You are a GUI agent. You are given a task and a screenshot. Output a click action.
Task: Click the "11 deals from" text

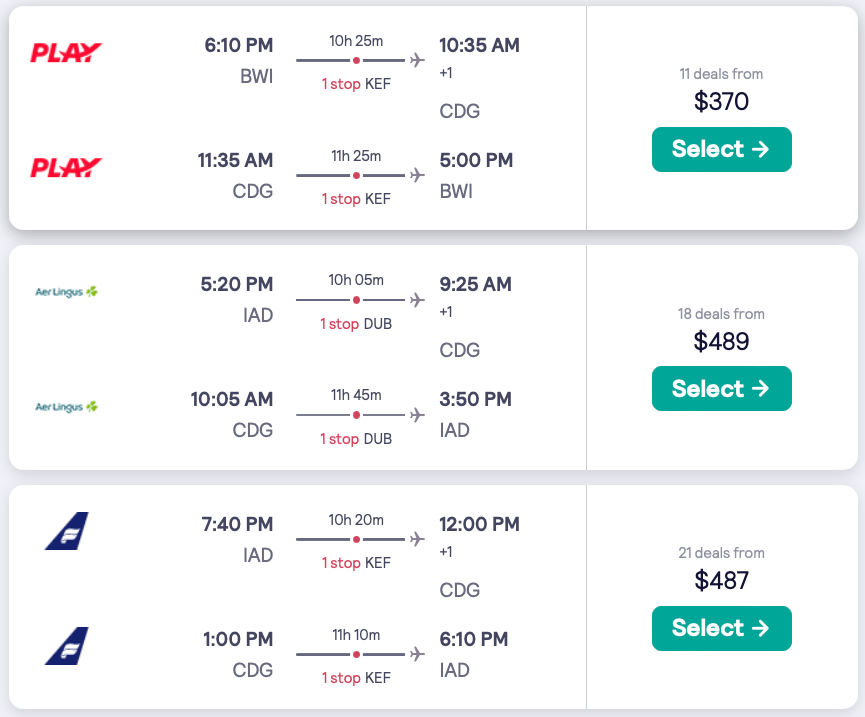pos(721,74)
